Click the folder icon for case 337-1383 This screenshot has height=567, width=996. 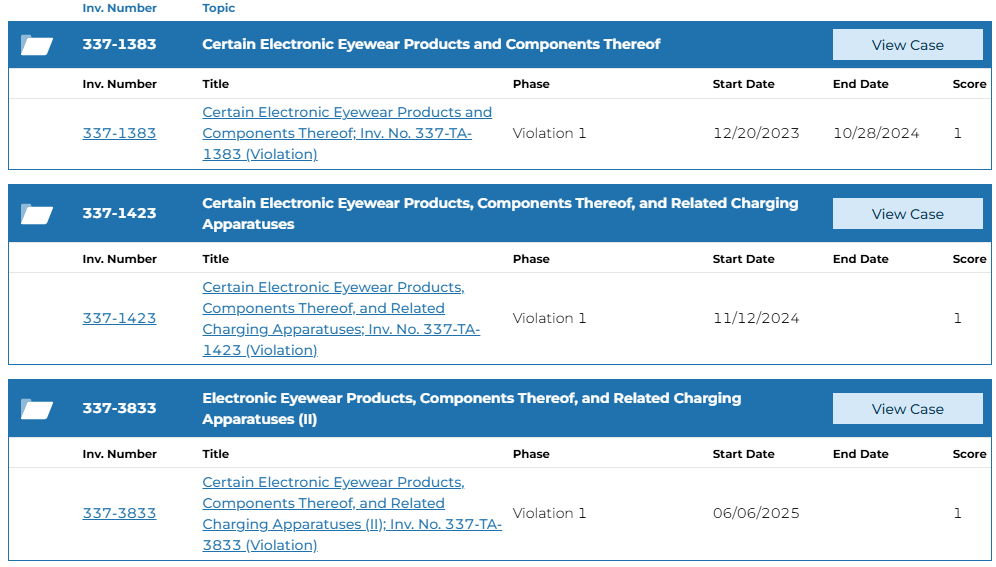tap(36, 45)
